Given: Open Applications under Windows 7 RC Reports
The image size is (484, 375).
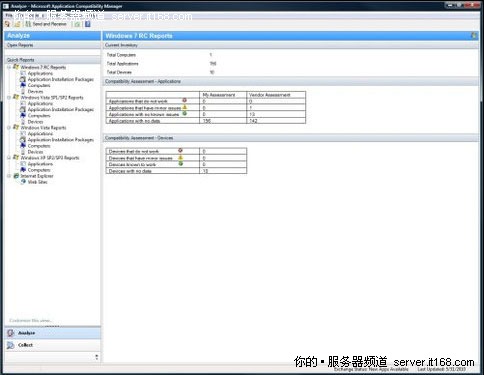Looking at the screenshot, I should coord(40,73).
